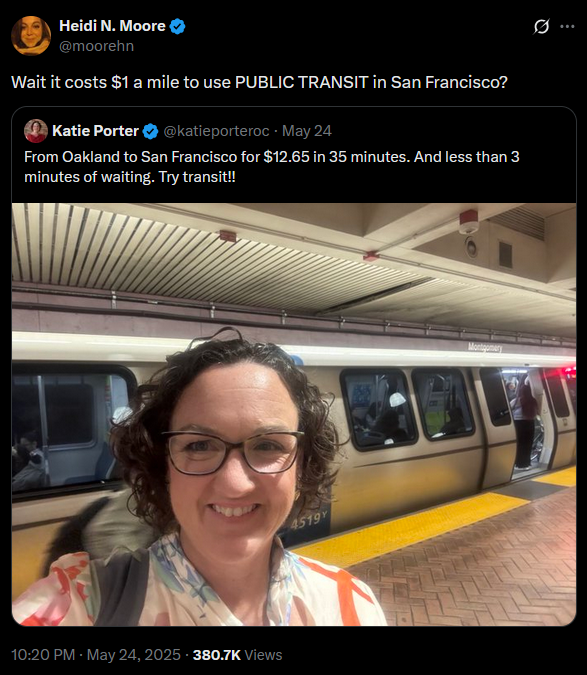Open the @moorehn handle link
The width and height of the screenshot is (587, 675).
point(96,46)
